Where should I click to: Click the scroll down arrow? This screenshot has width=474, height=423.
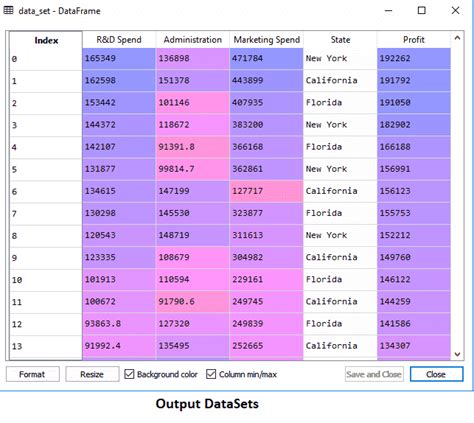pos(457,354)
